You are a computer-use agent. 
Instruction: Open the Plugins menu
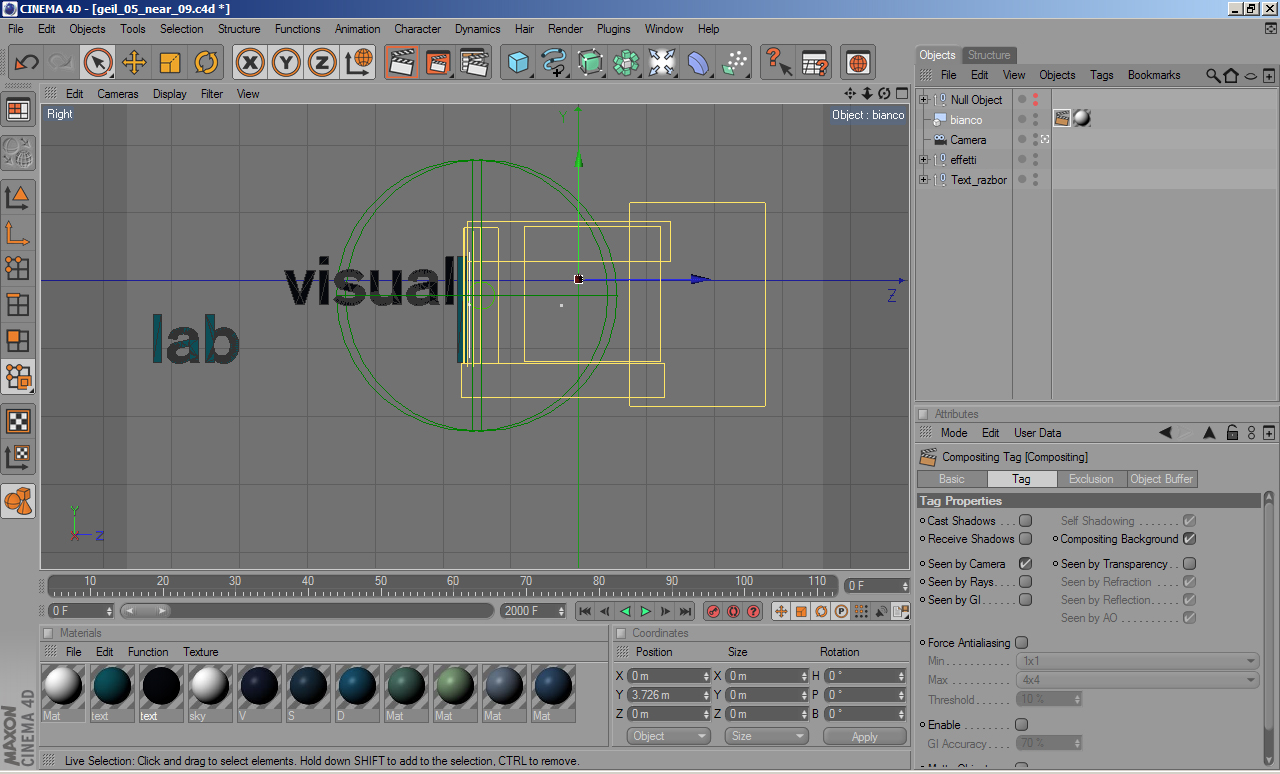click(x=614, y=29)
